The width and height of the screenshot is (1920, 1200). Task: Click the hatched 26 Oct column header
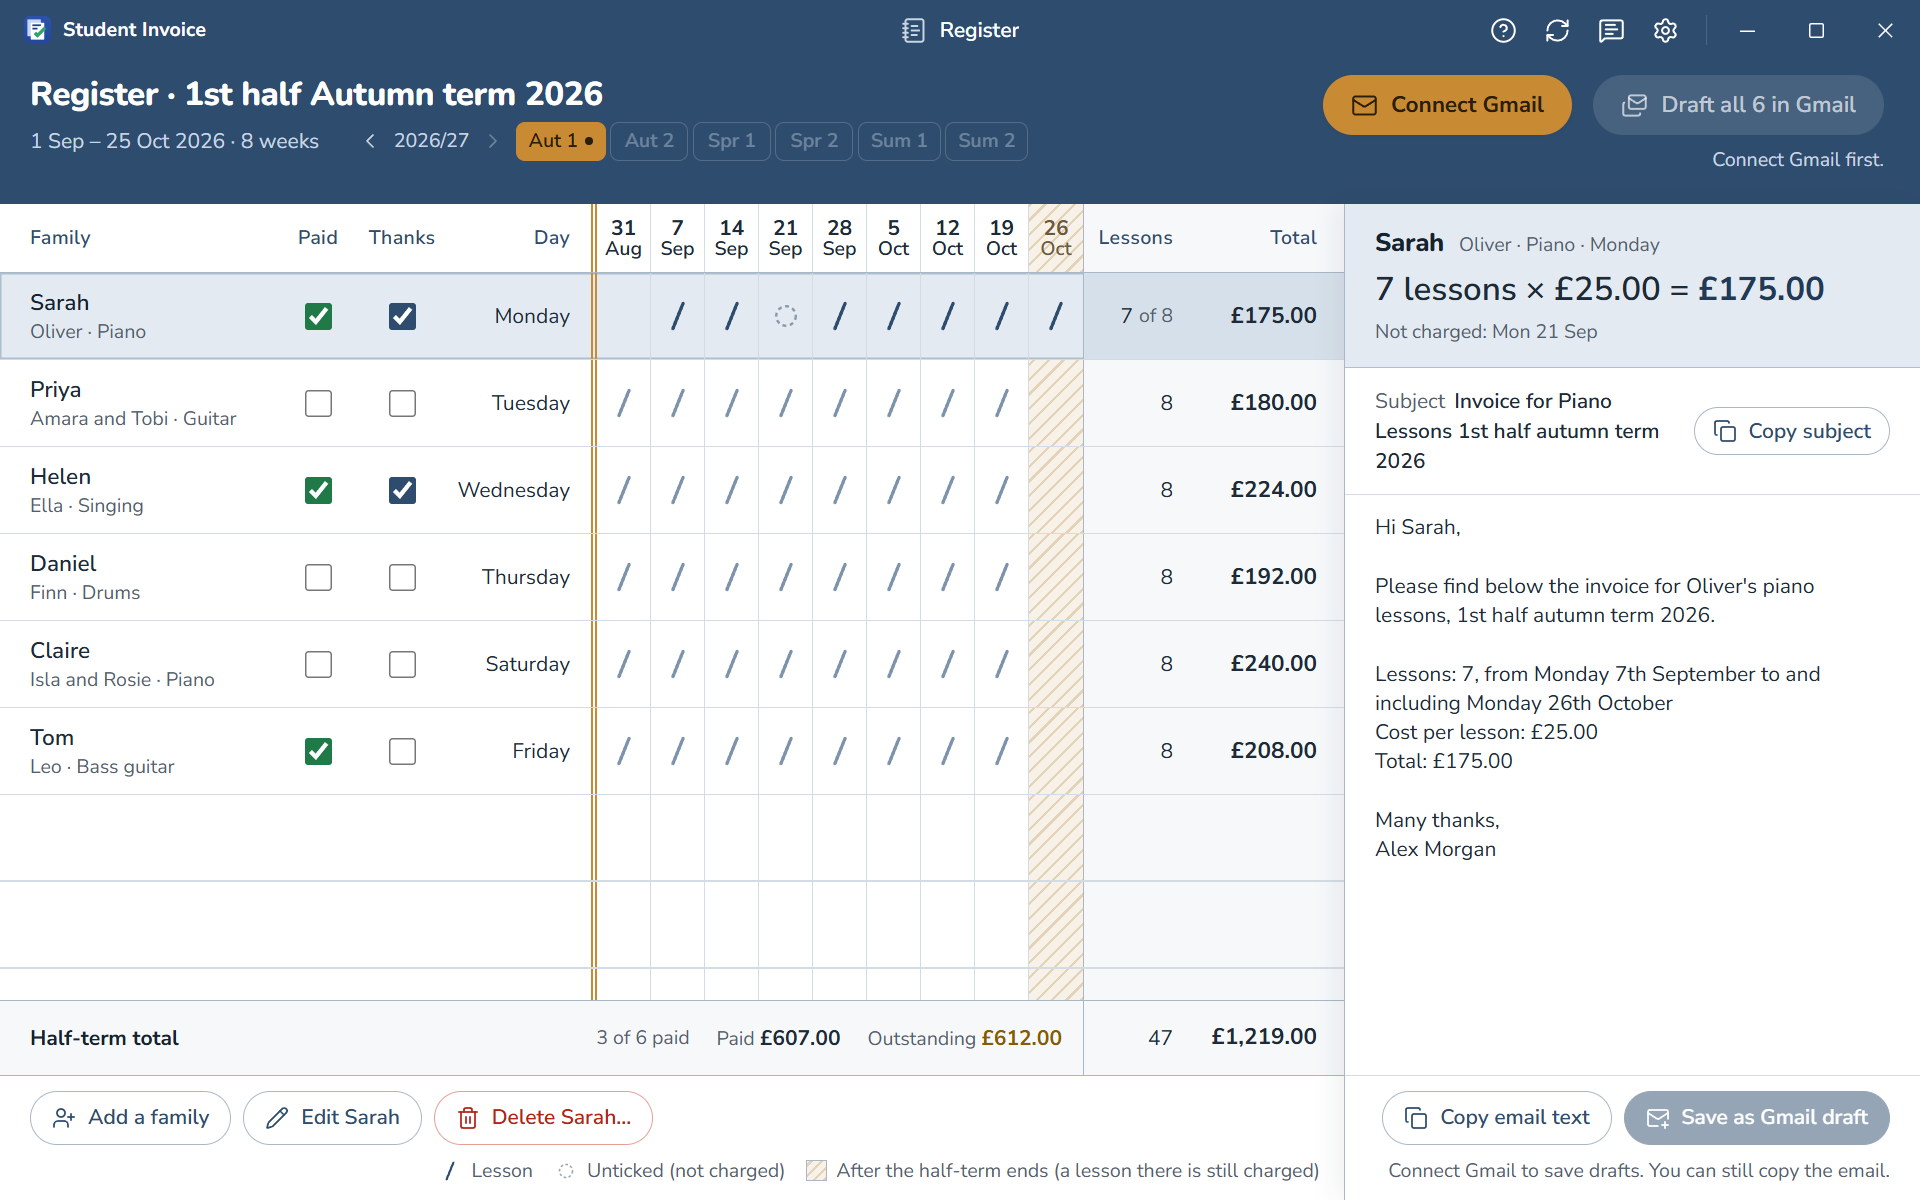1056,238
